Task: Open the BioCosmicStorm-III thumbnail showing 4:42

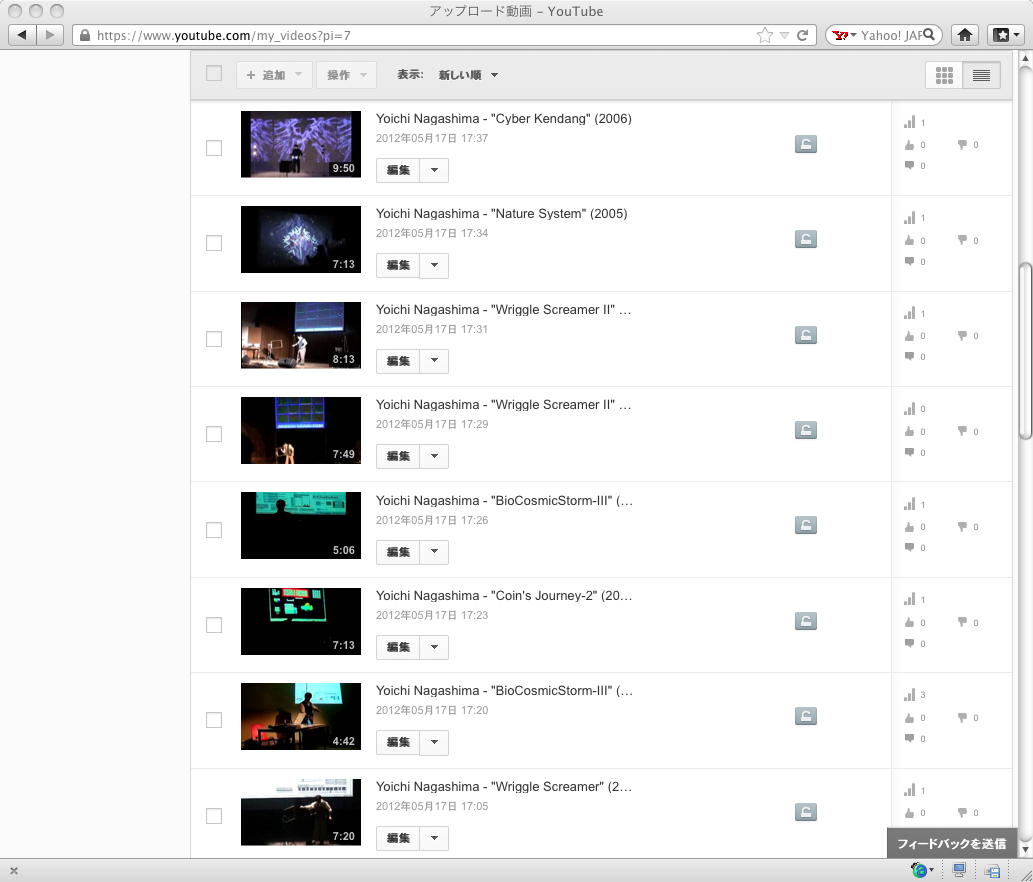Action: click(x=301, y=716)
